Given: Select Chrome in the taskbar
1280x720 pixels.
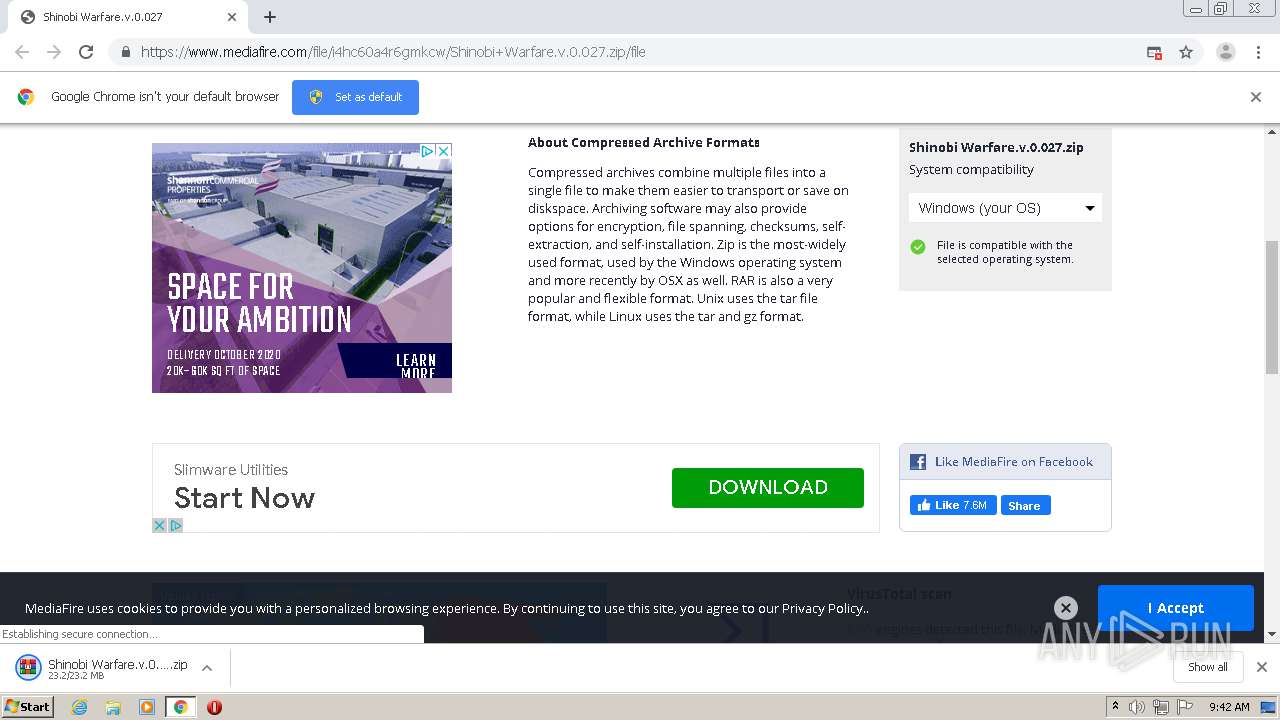Looking at the screenshot, I should point(180,707).
